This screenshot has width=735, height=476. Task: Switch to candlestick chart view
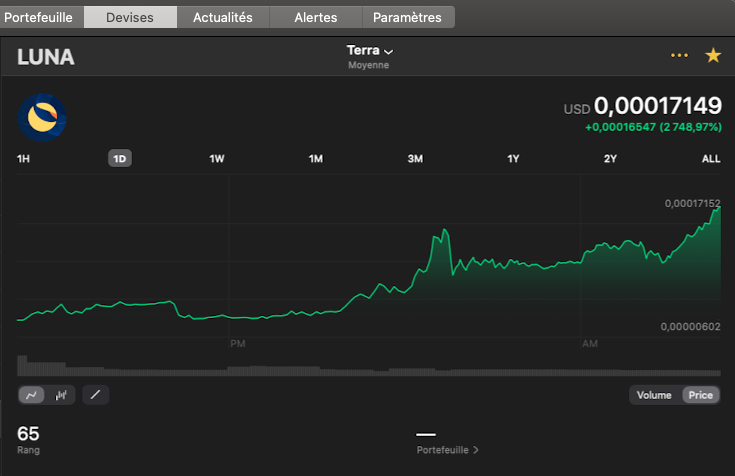(x=61, y=395)
